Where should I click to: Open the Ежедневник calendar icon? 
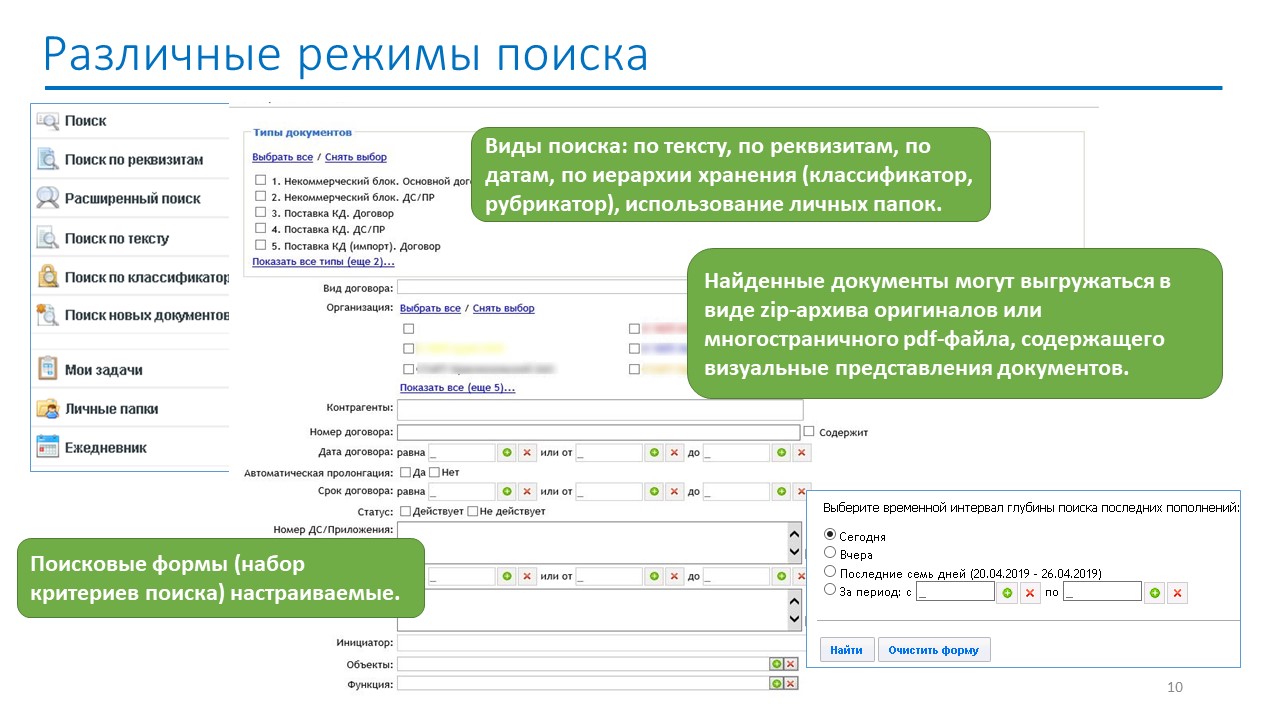[47, 447]
